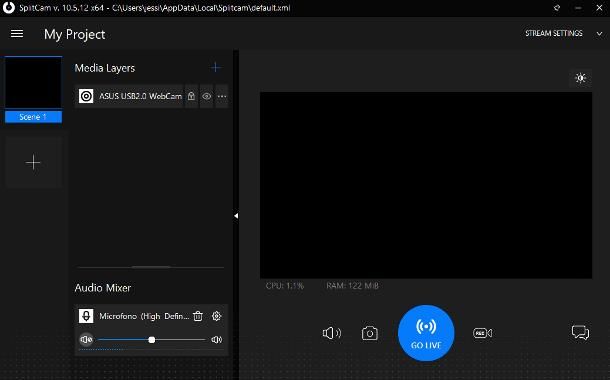This screenshot has height=380, width=610.
Task: Open more options for ASUS WebCam layer
Action: [x=222, y=96]
